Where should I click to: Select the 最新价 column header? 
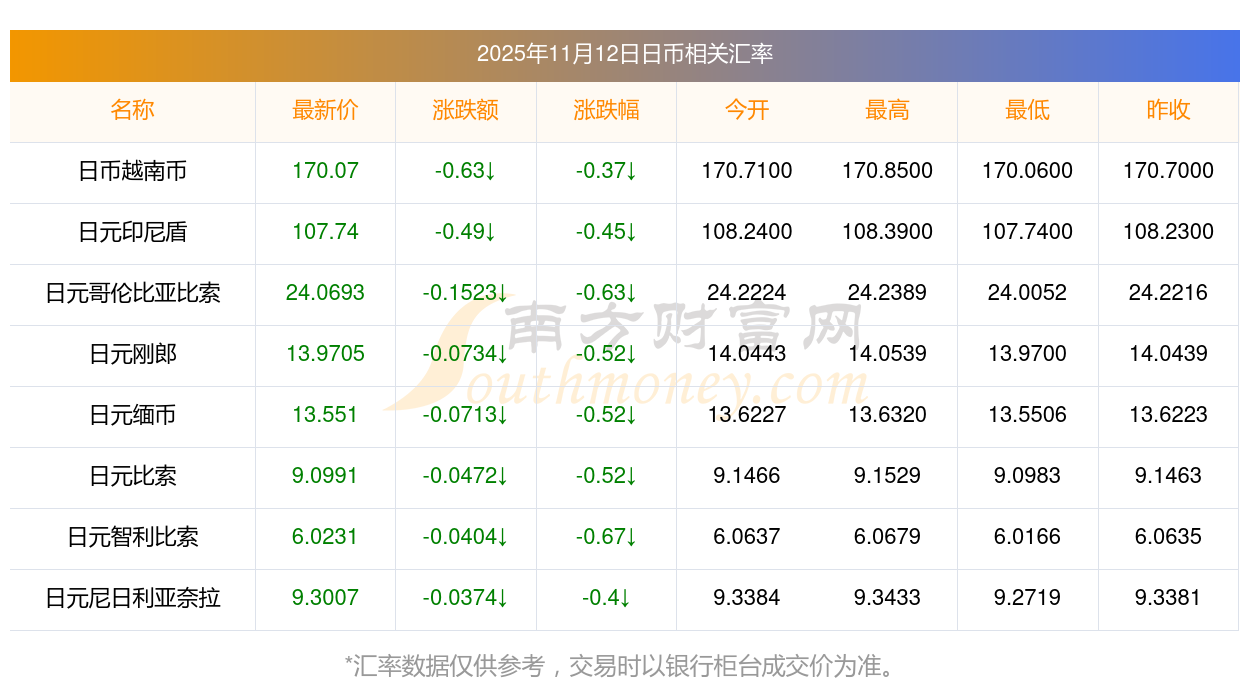coord(325,110)
